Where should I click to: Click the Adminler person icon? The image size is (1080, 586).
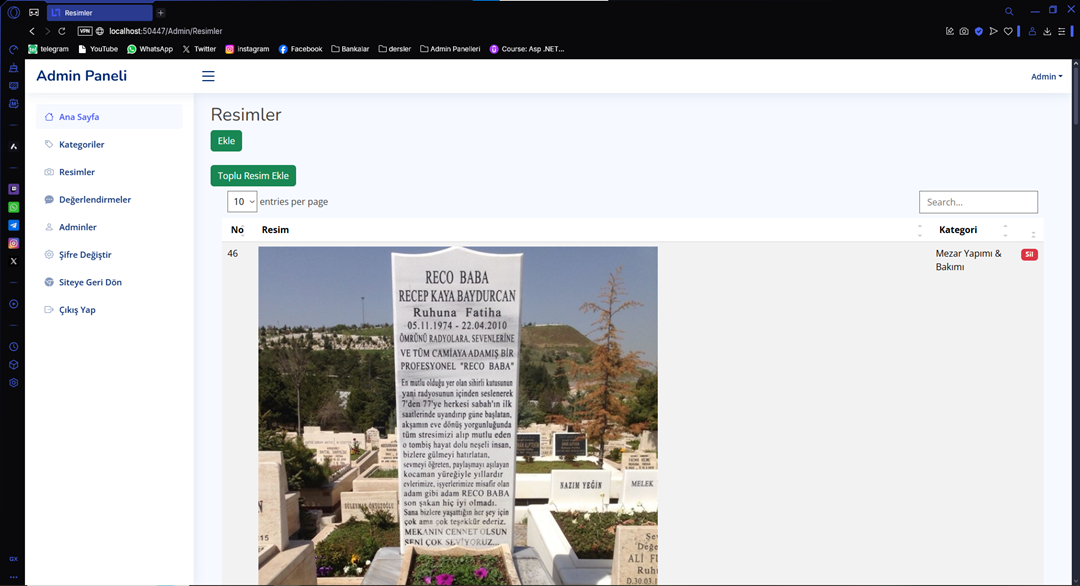click(x=49, y=227)
